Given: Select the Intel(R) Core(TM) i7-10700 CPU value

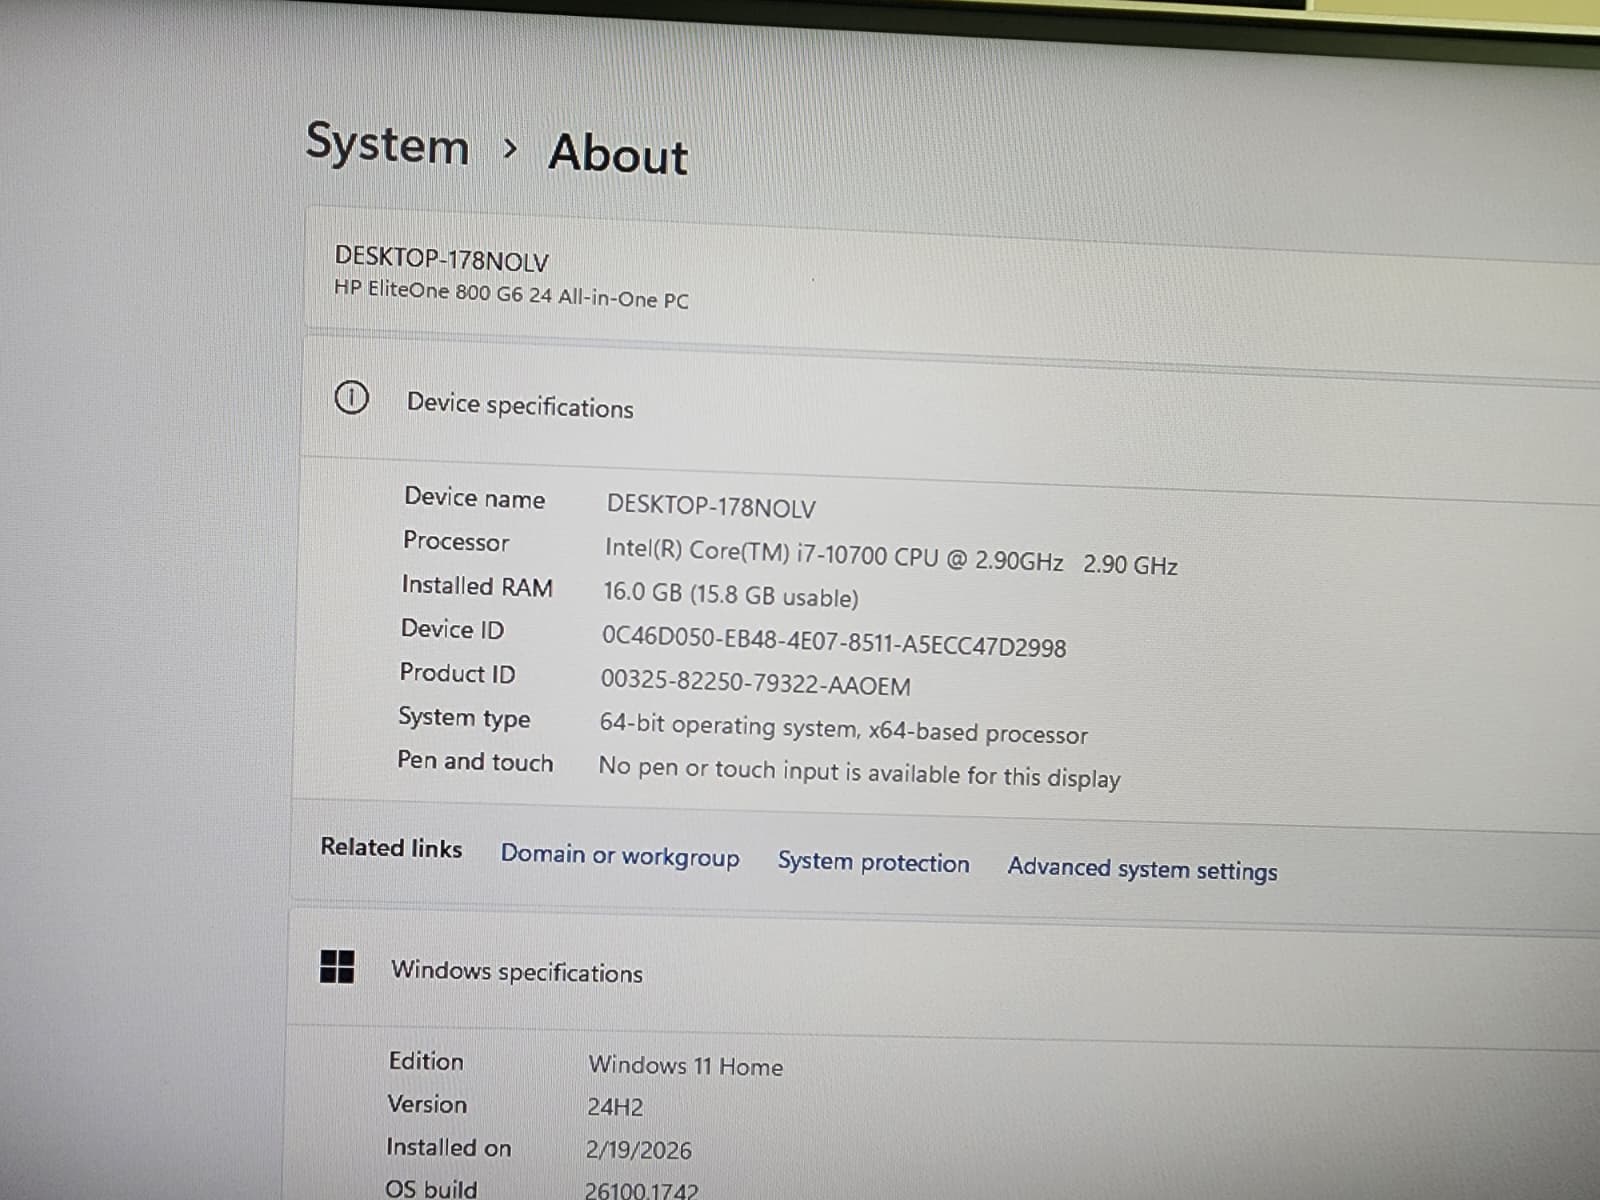Looking at the screenshot, I should point(891,557).
